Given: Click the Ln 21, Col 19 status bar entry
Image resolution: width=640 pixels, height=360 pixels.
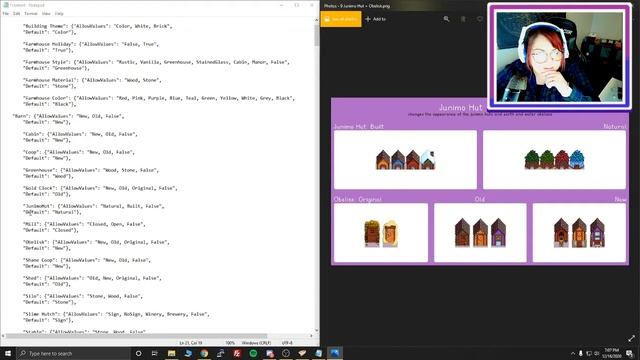Looking at the screenshot, I should pos(191,343).
